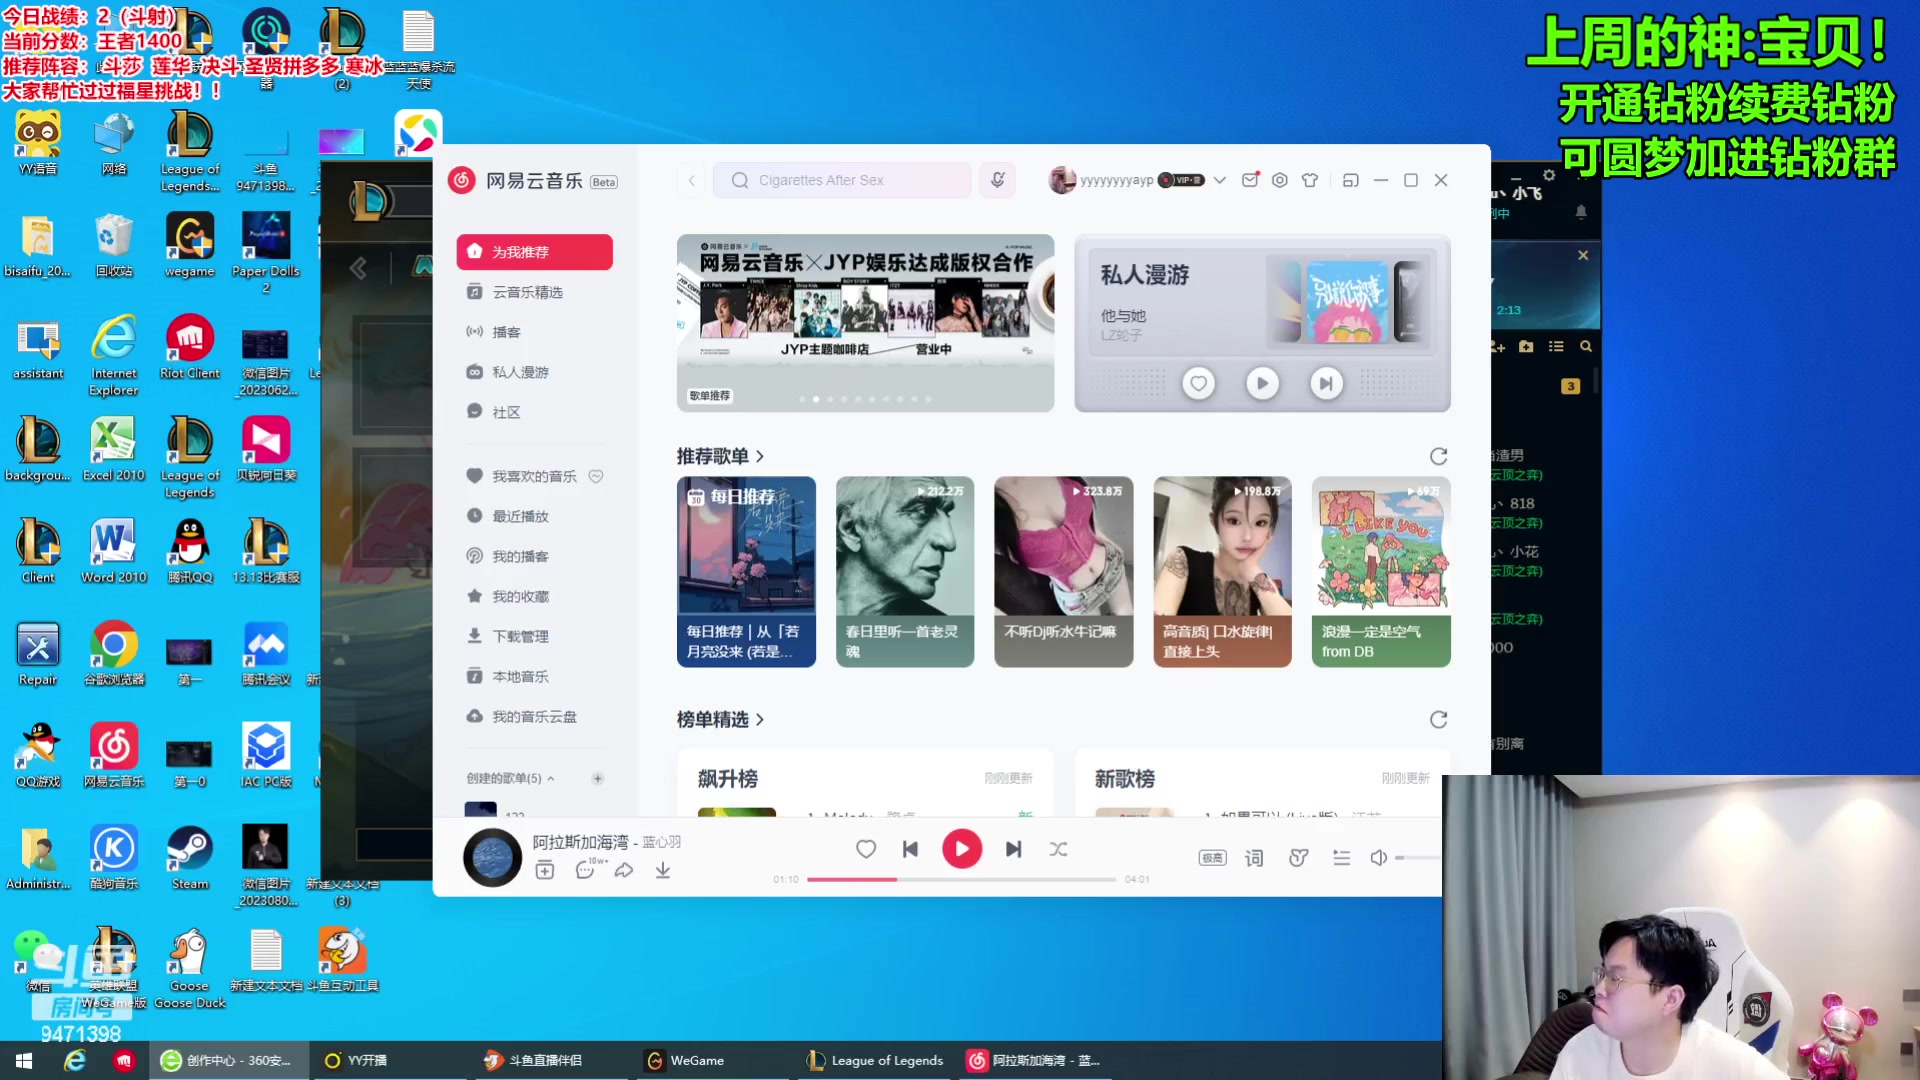Click the download icon below the album art
Screen dimensions: 1920x1080
pyautogui.click(x=662, y=870)
